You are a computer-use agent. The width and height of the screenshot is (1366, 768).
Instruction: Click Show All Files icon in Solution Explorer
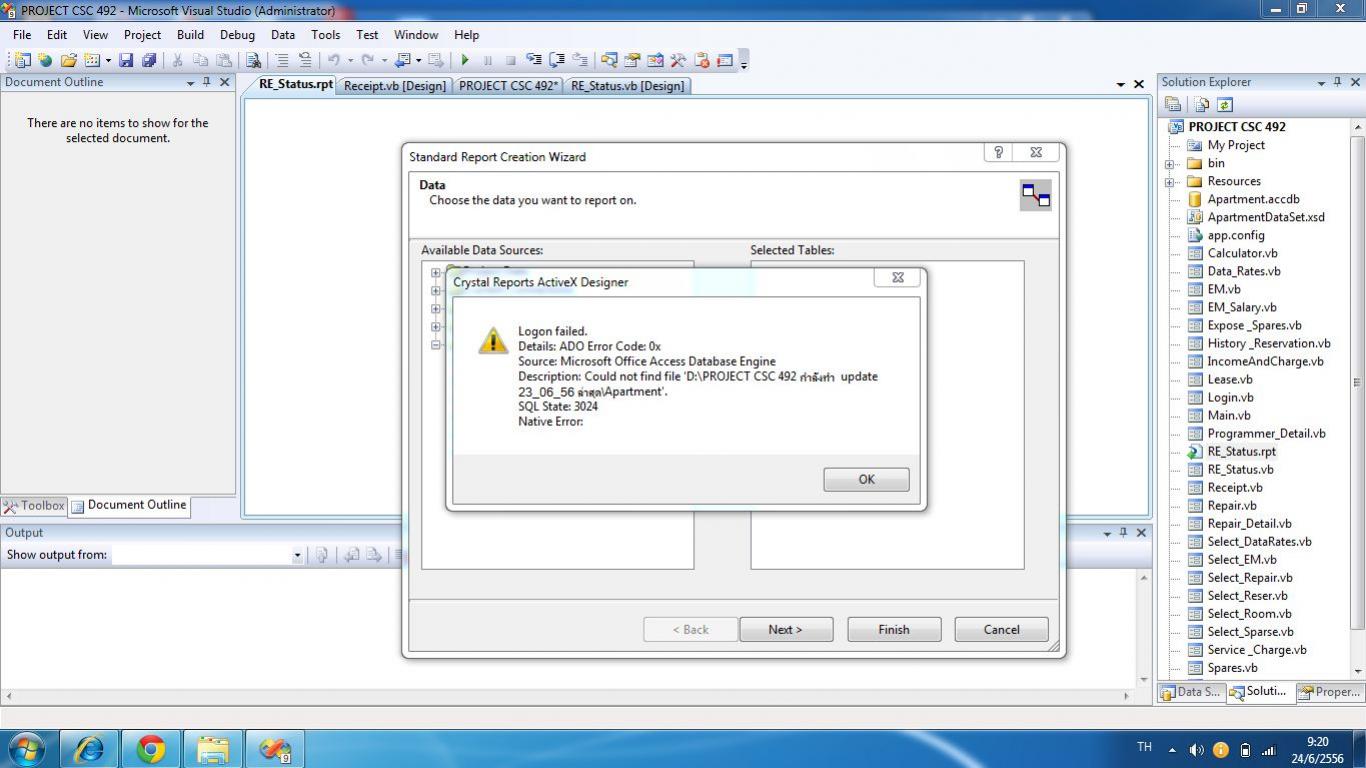pyautogui.click(x=1202, y=104)
